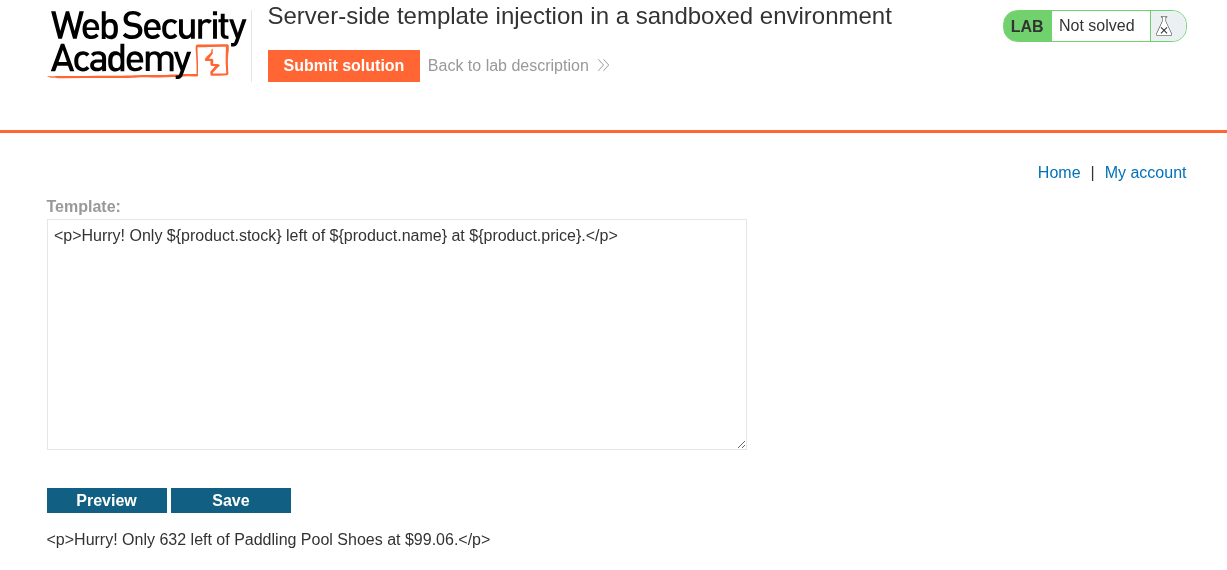
Task: Click the rendered preview output text
Action: tap(268, 540)
